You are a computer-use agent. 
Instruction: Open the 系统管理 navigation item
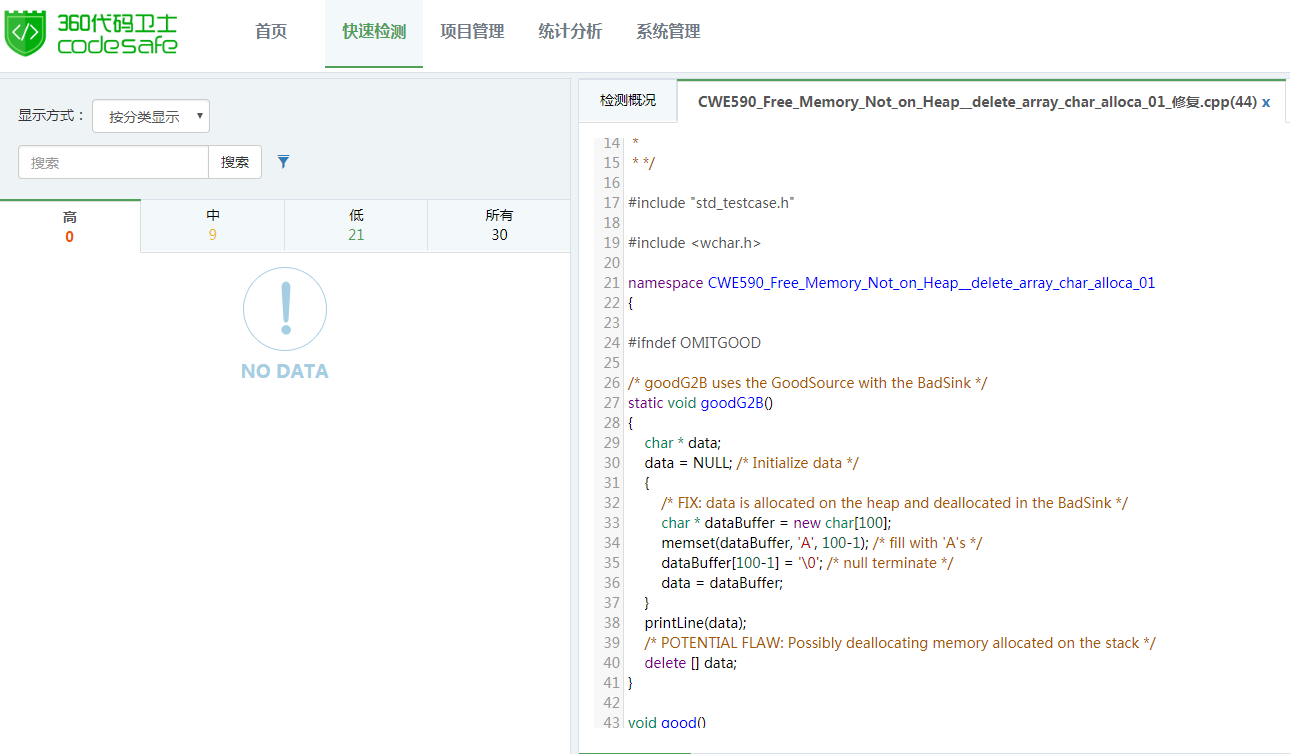[x=668, y=32]
